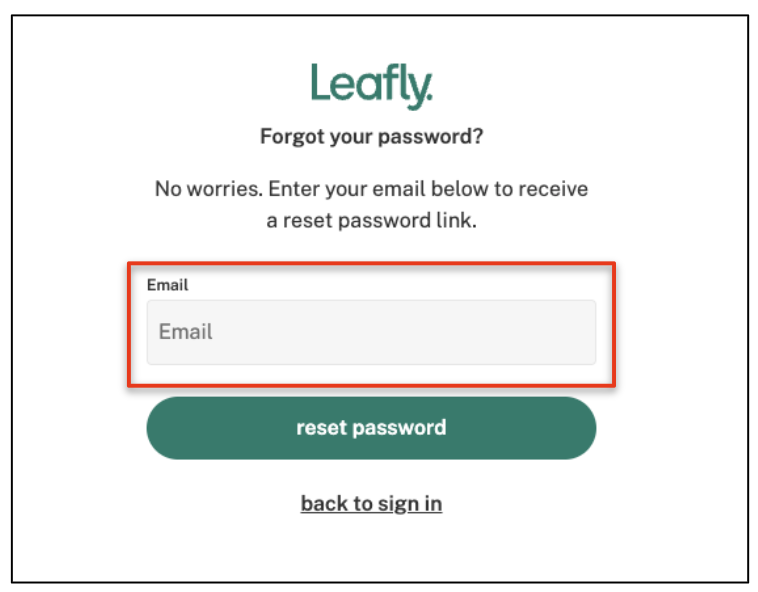The width and height of the screenshot is (758, 592).
Task: Return to sign in via underlined link
Action: point(371,504)
